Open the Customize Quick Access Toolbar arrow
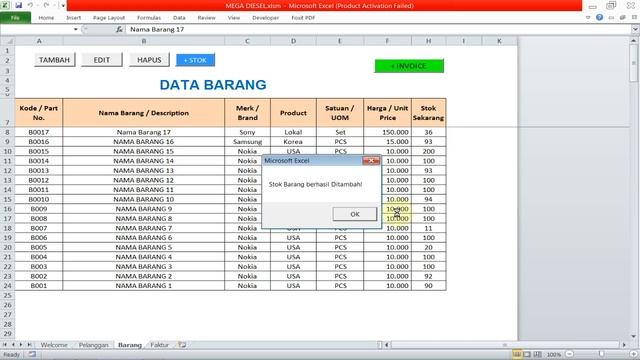The height and width of the screenshot is (360, 640). 63,6
